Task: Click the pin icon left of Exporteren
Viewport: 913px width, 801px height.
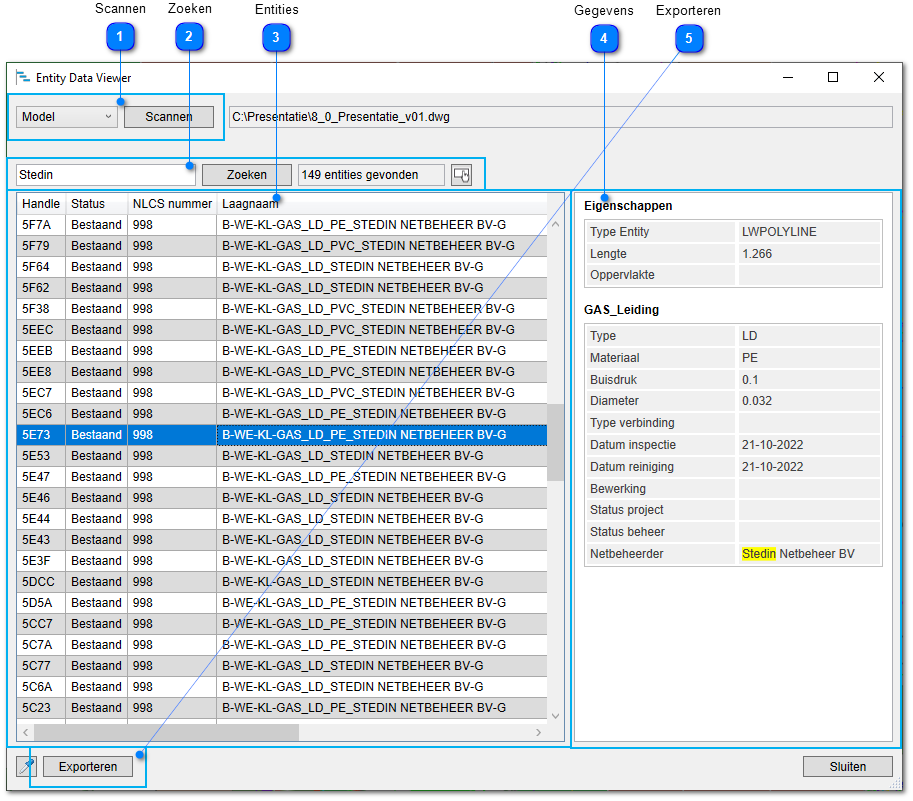Action: click(x=27, y=767)
